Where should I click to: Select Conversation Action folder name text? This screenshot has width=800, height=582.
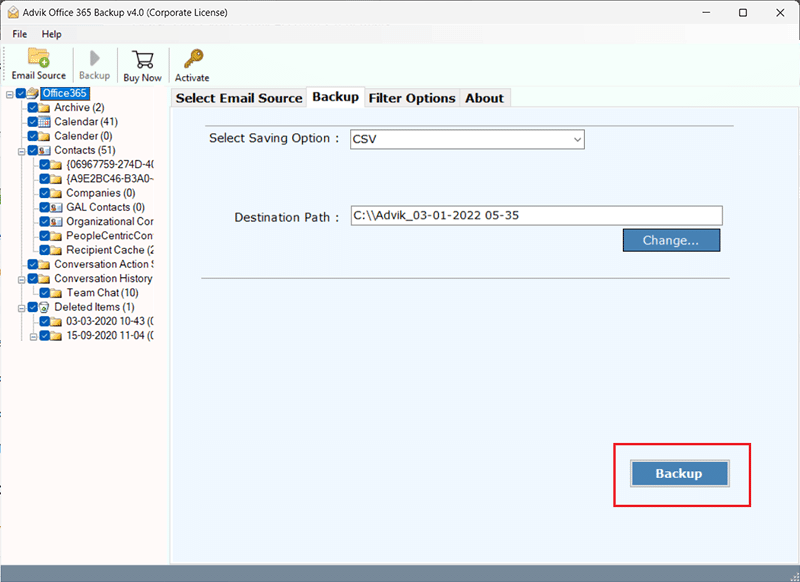pyautogui.click(x=104, y=264)
